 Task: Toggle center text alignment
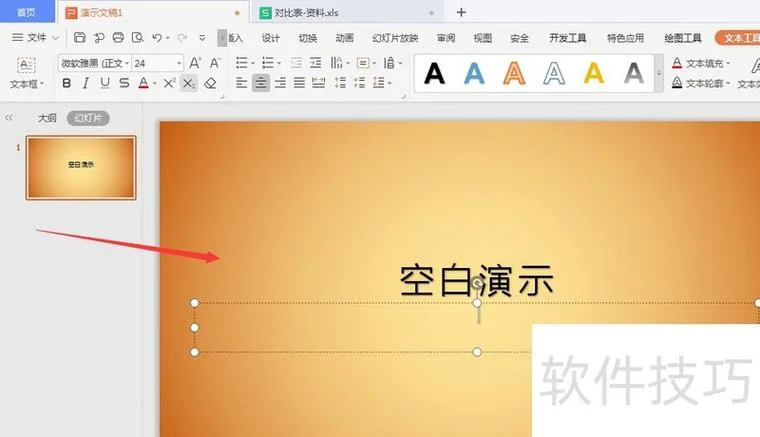[x=261, y=83]
